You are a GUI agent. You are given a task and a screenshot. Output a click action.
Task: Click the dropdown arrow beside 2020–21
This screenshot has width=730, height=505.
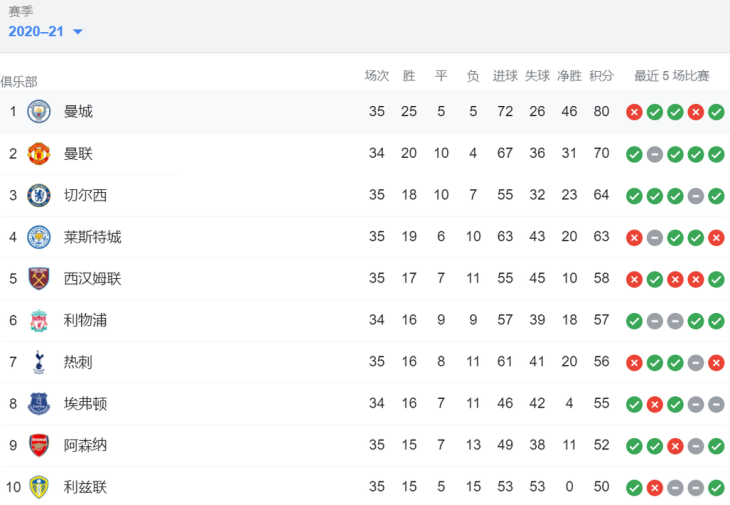pyautogui.click(x=78, y=32)
